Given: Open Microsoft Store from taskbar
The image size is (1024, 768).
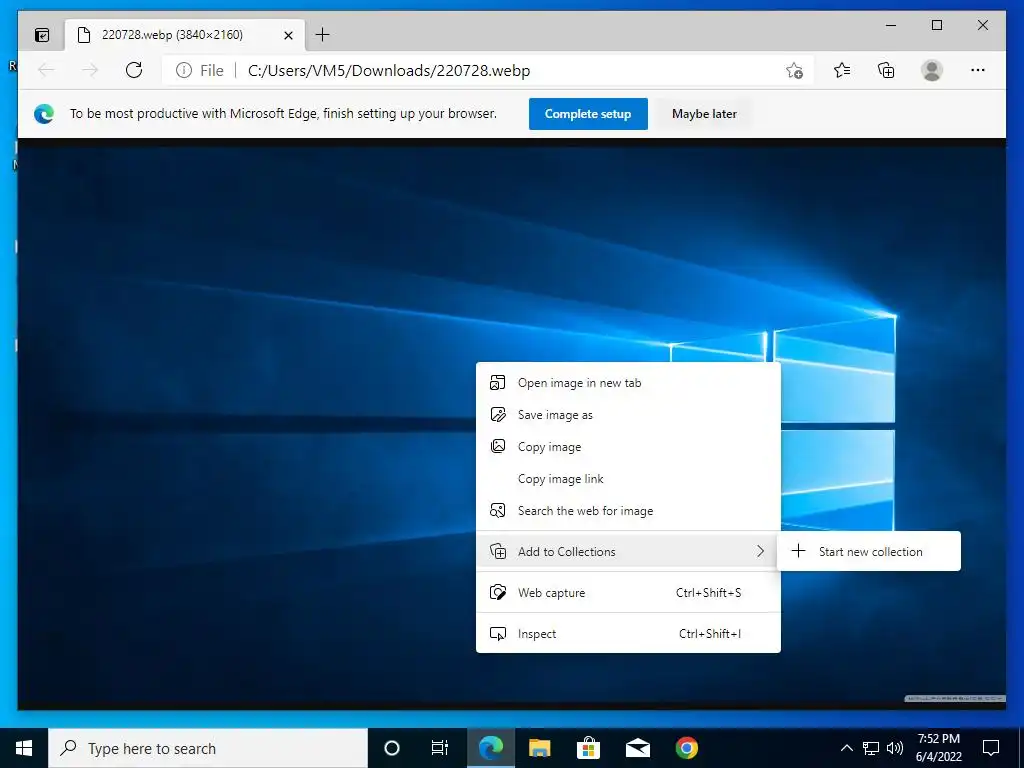Looking at the screenshot, I should [588, 748].
